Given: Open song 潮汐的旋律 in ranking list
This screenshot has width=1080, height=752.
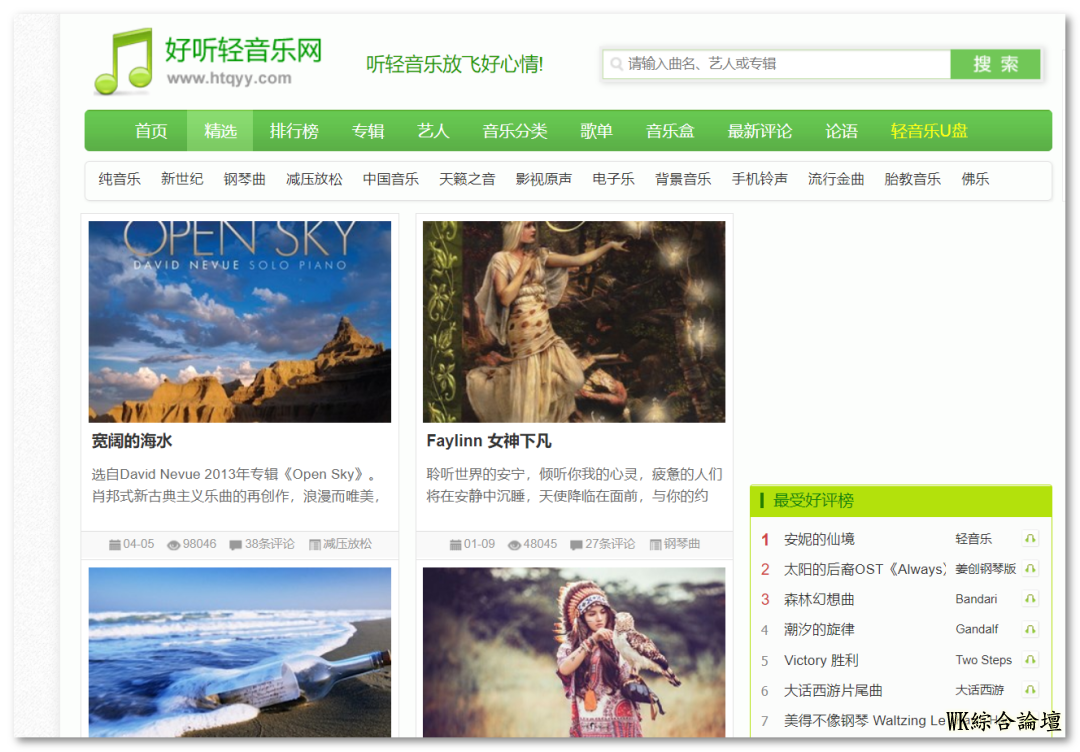Looking at the screenshot, I should 819,630.
